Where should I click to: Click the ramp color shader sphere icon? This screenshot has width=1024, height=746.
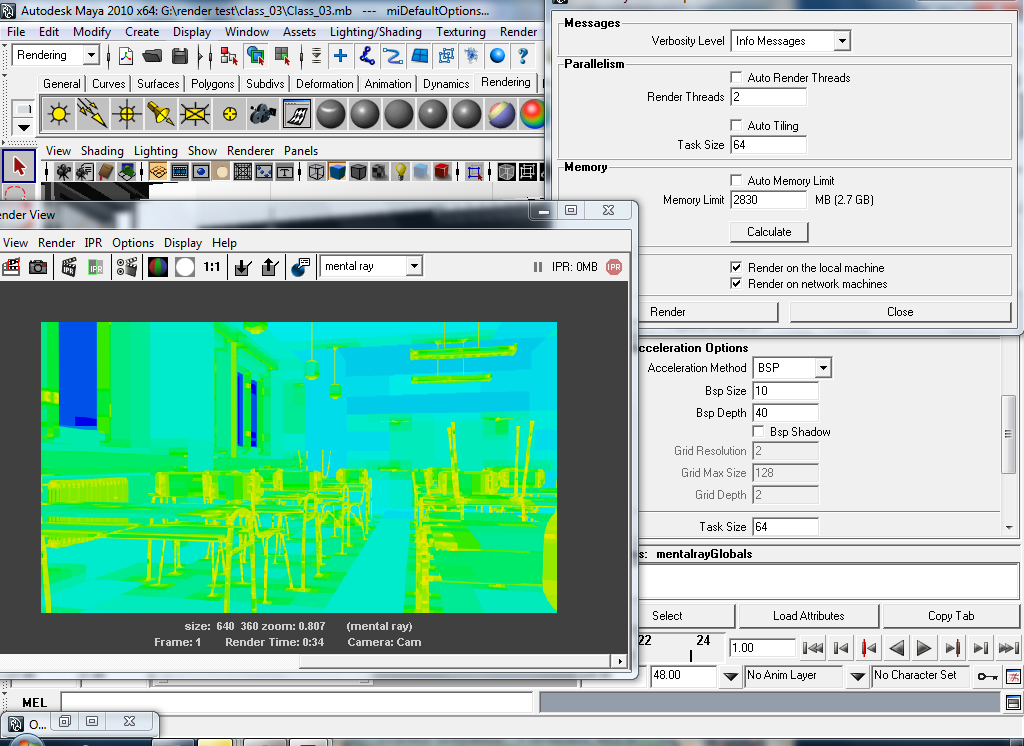(532, 114)
